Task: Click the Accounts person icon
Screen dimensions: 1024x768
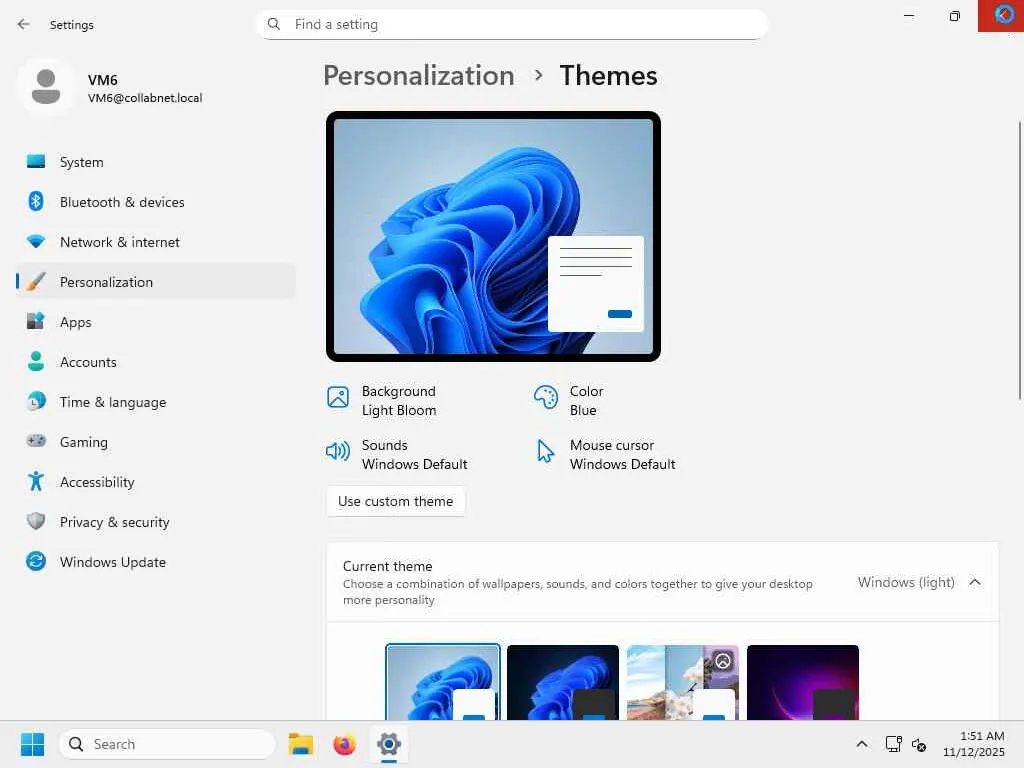Action: click(36, 361)
